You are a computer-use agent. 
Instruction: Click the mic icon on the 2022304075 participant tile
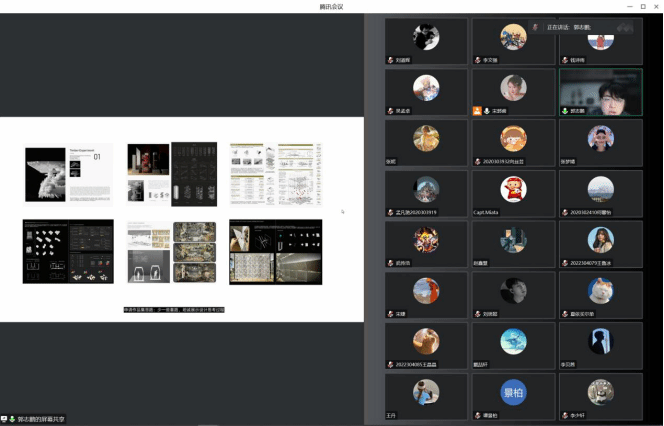[x=565, y=264]
